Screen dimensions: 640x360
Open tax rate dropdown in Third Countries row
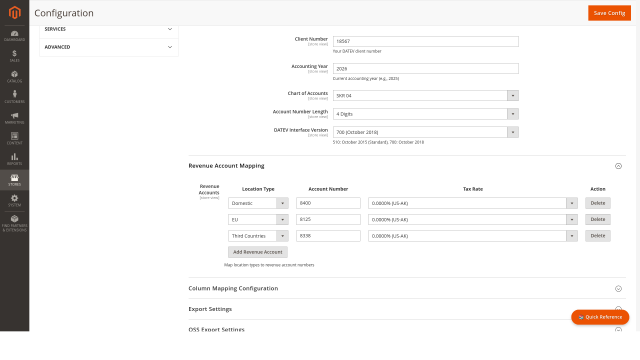(x=473, y=236)
